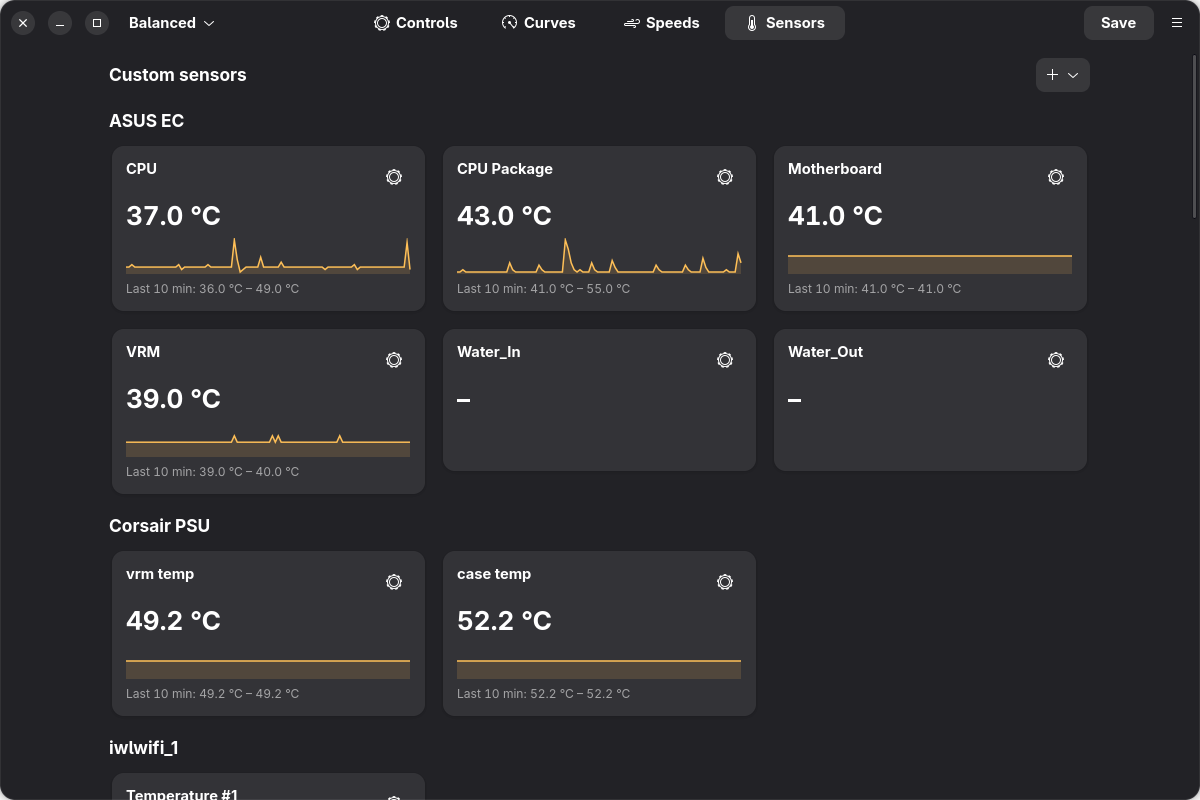
Task: Click the '43.0 °C' CPU Package reading
Action: pyautogui.click(x=504, y=216)
